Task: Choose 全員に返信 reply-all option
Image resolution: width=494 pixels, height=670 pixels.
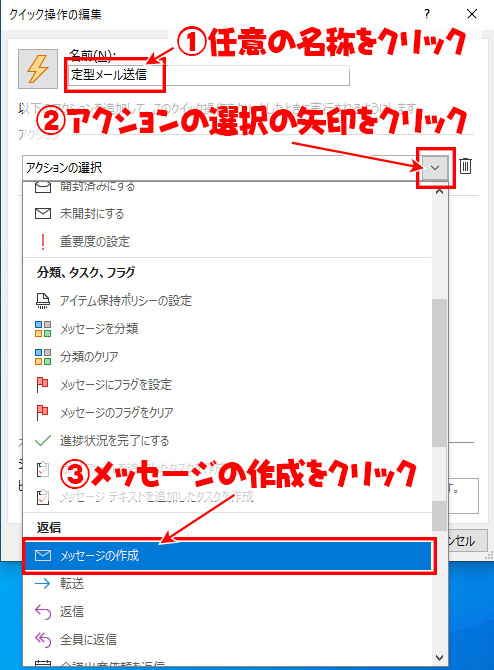Action: point(227,639)
